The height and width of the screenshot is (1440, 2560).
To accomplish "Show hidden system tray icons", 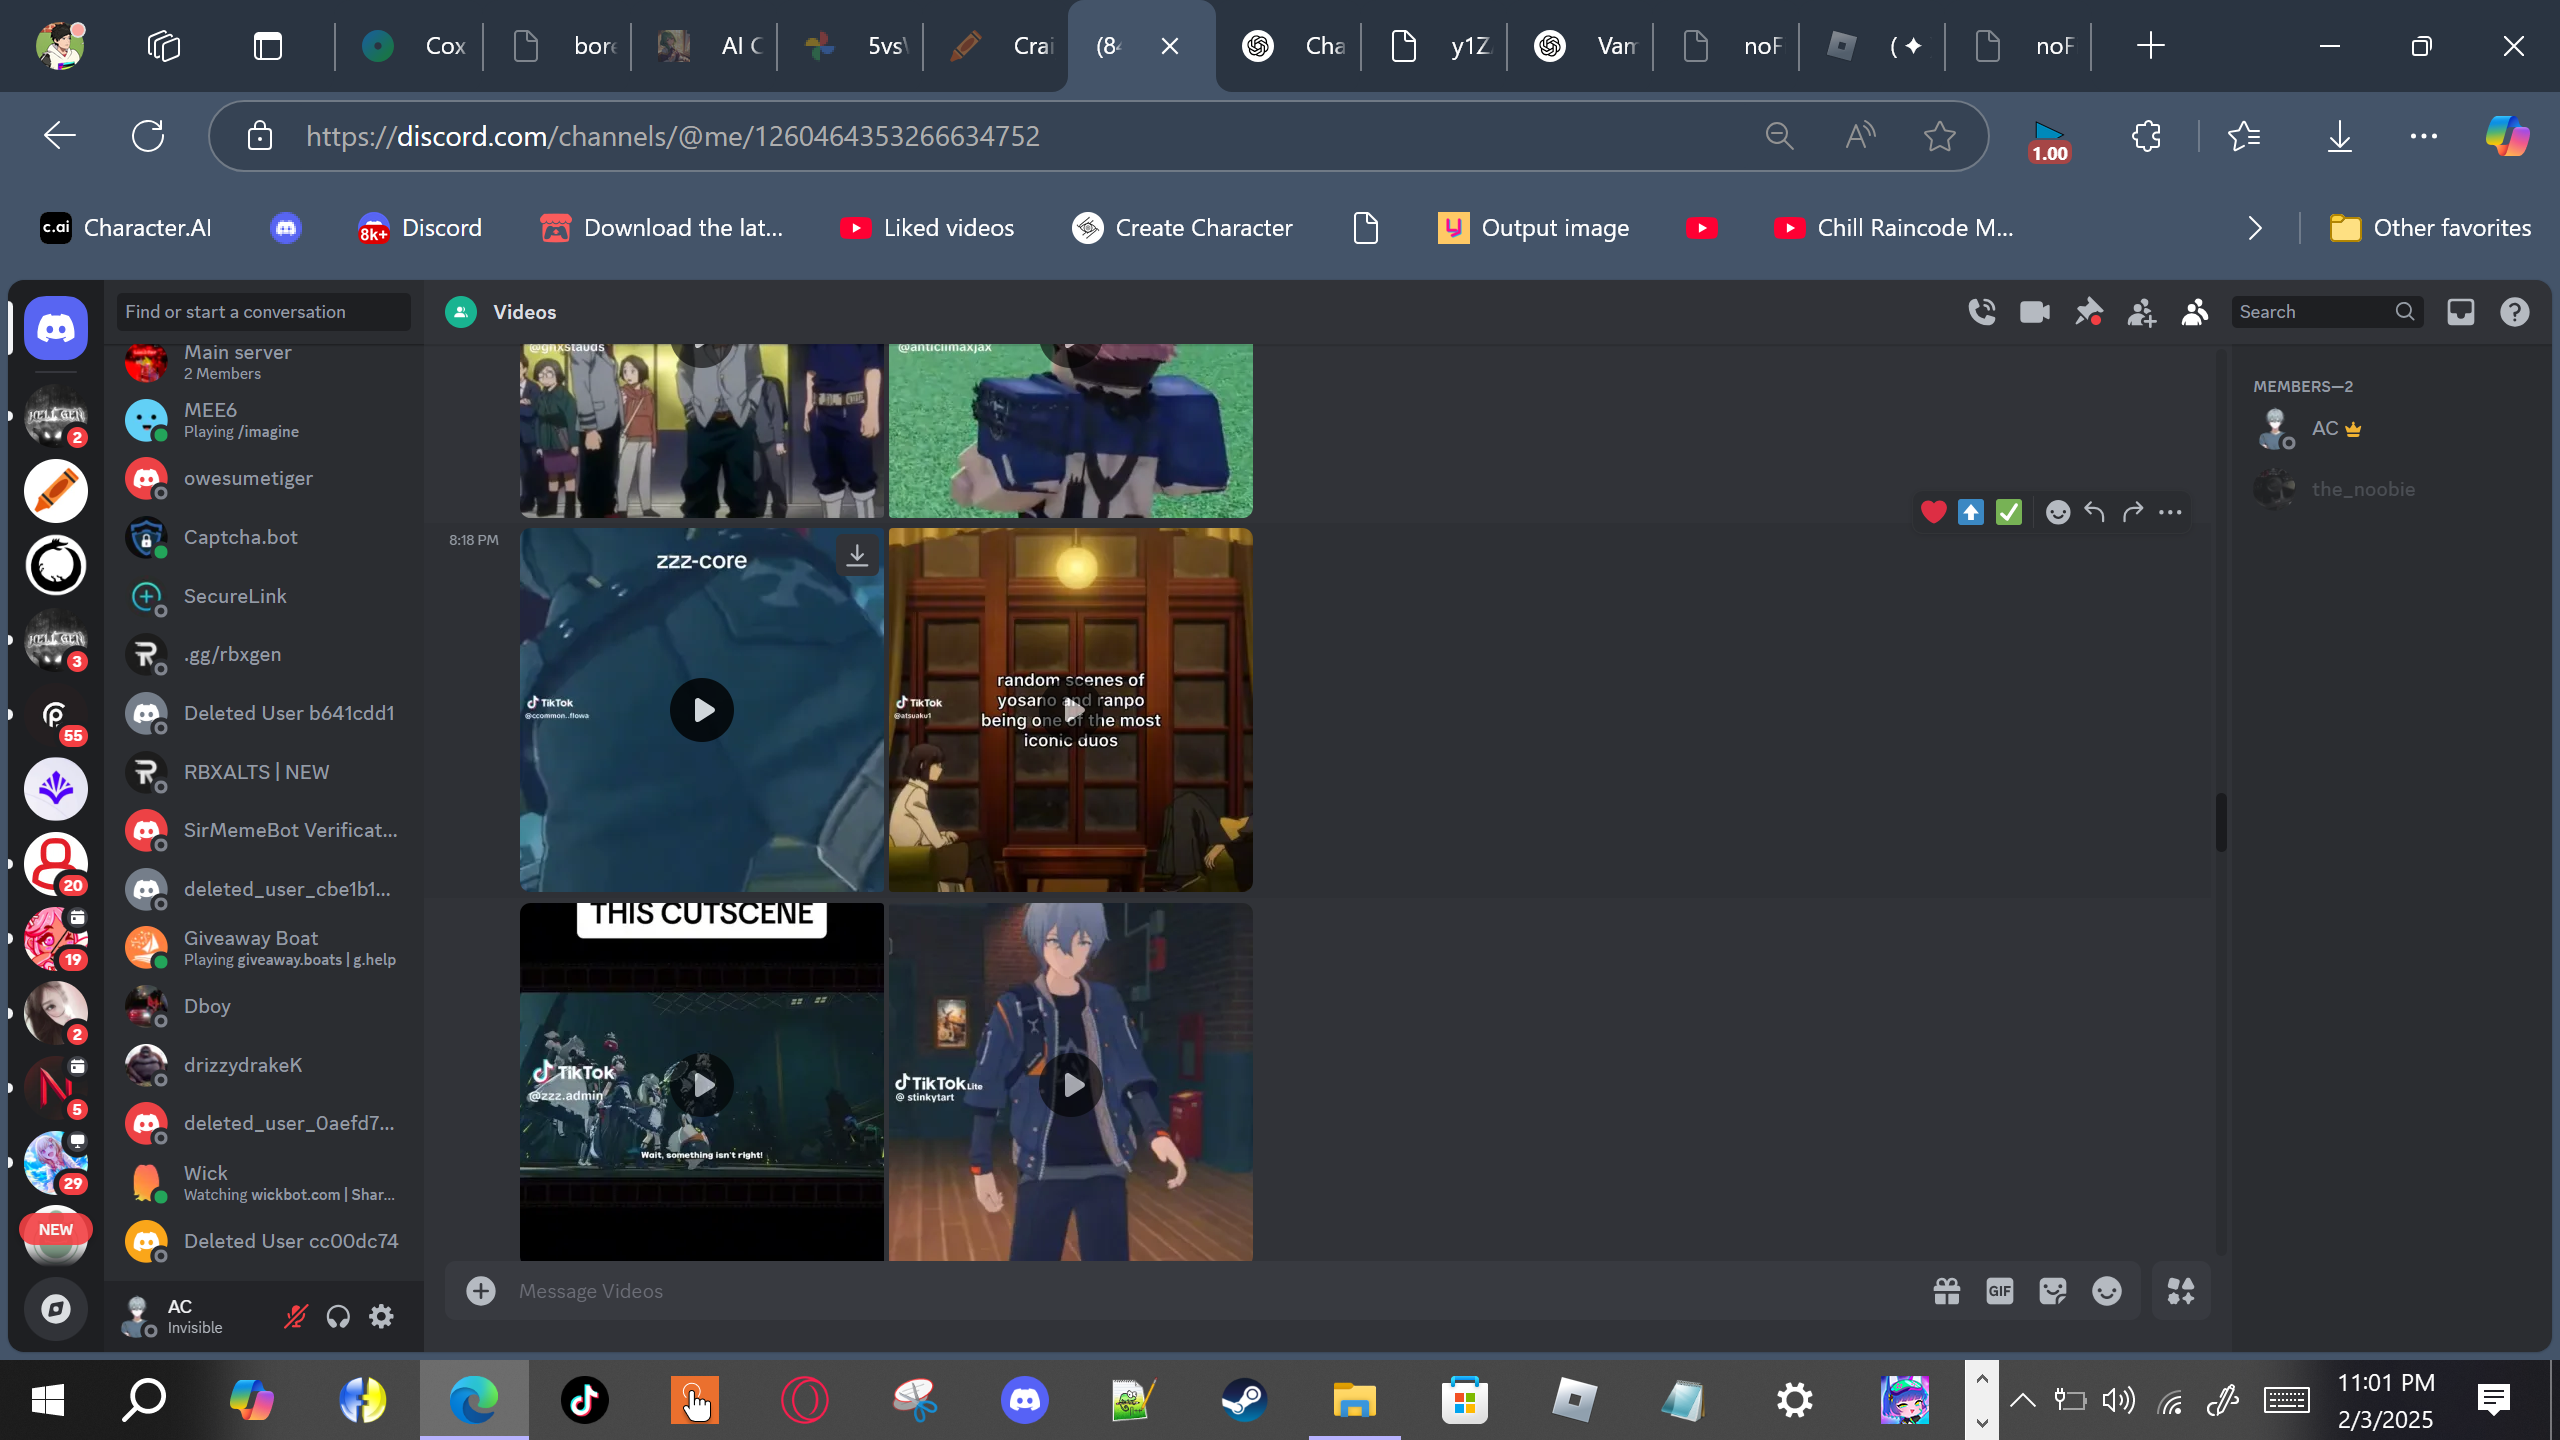I will pyautogui.click(x=2022, y=1400).
